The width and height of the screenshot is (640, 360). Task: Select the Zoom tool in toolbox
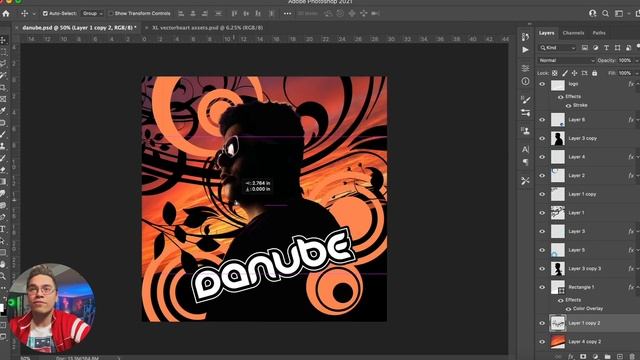point(3,276)
